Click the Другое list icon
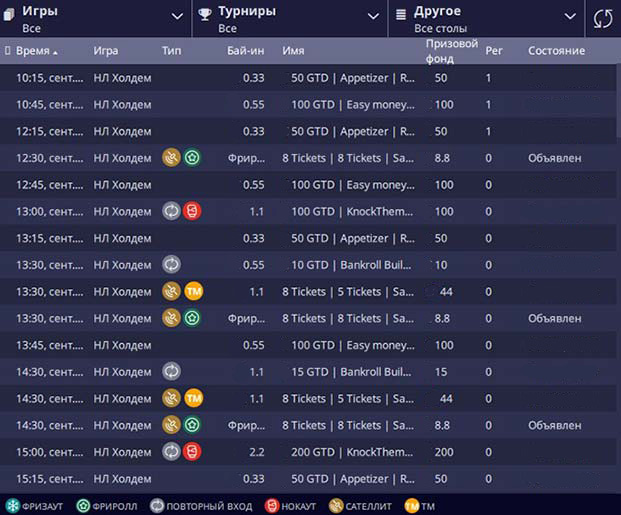The height and width of the screenshot is (515, 621). coord(401,15)
